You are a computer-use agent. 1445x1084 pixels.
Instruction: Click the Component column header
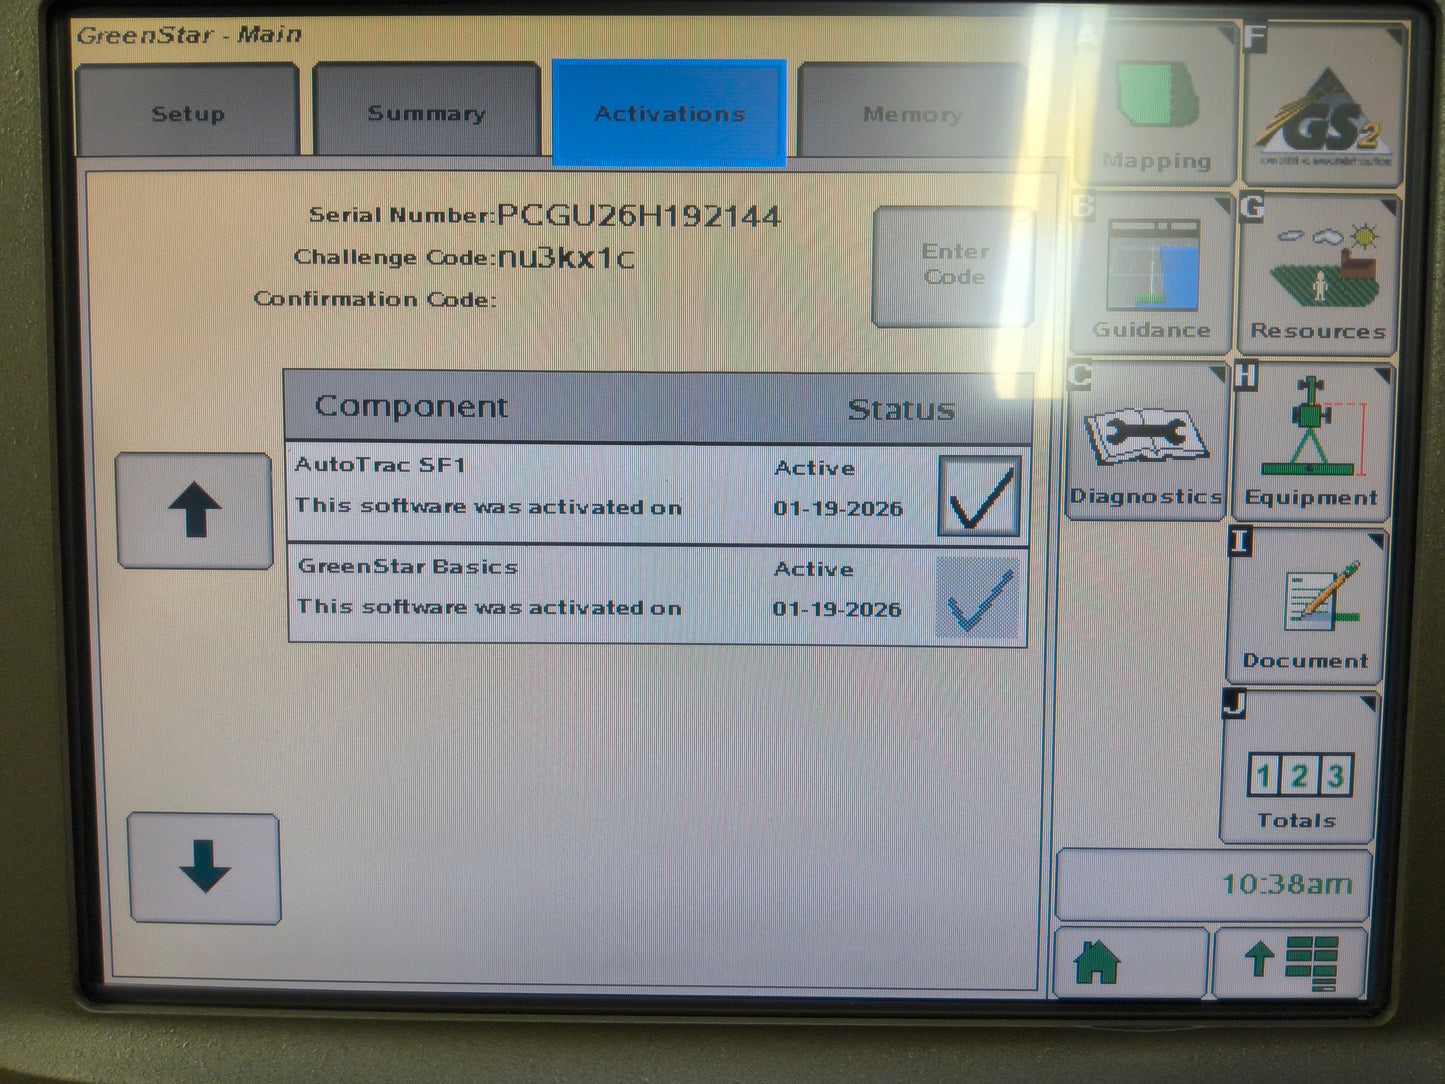[x=411, y=406]
